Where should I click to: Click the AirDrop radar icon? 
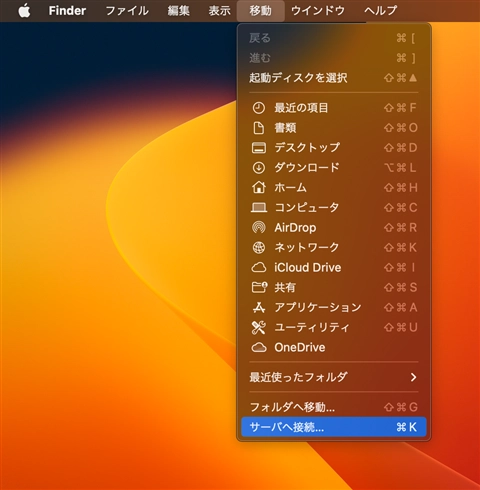pyautogui.click(x=259, y=228)
